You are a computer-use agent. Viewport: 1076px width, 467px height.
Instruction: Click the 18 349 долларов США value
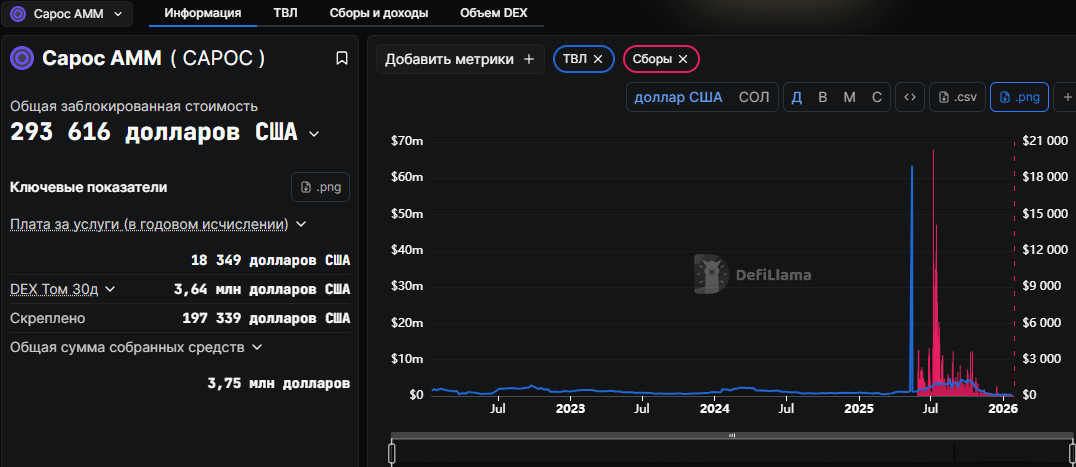pos(270,261)
